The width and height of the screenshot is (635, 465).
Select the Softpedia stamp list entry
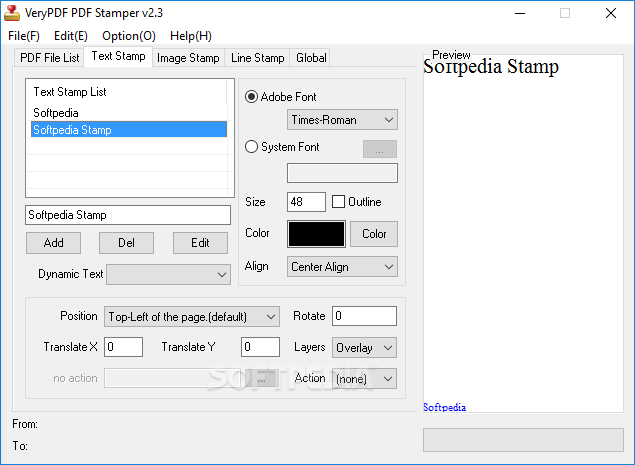[x=129, y=113]
